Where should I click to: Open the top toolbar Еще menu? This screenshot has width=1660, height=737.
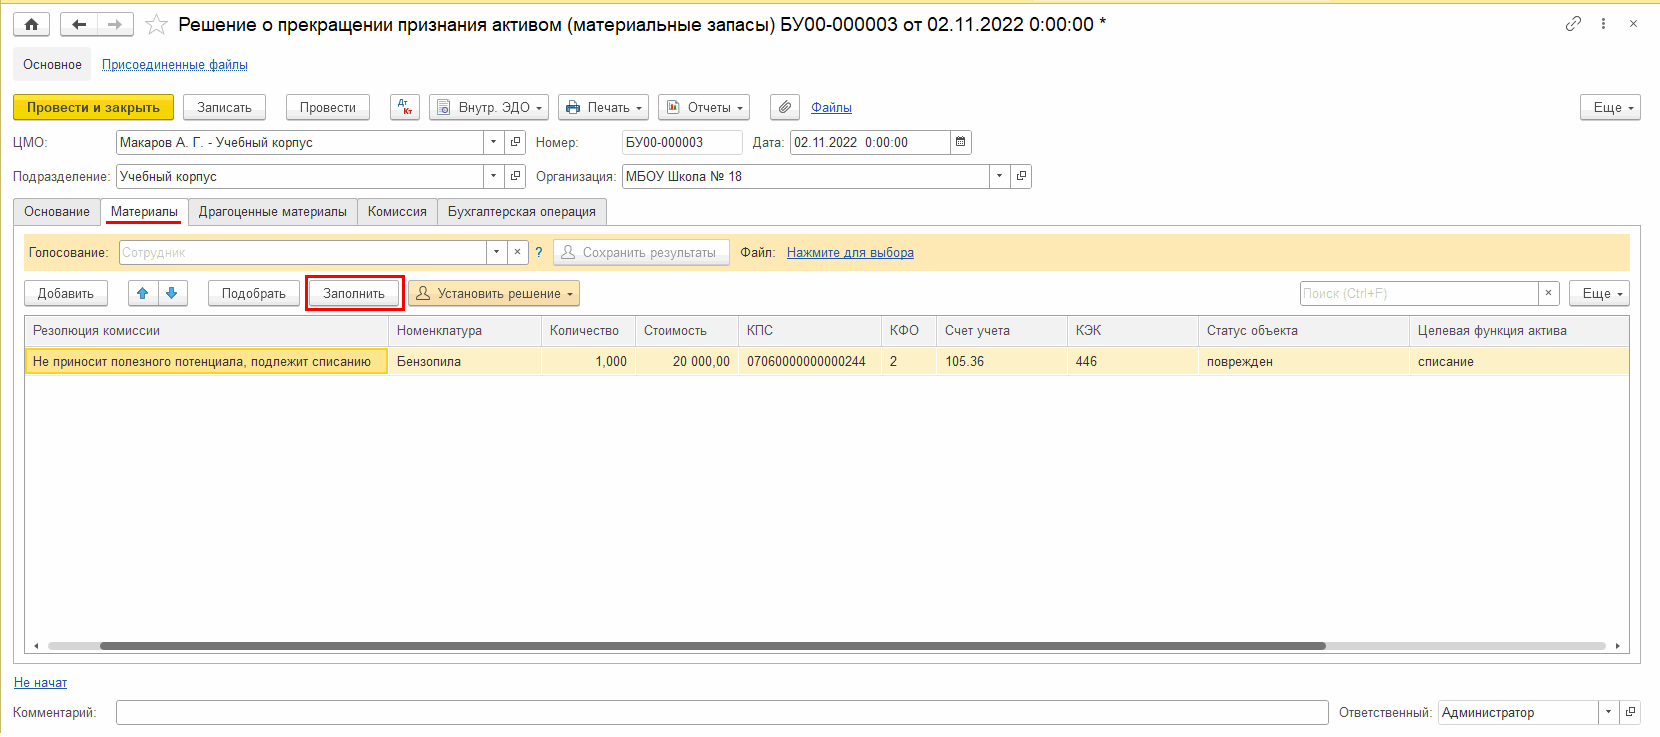coord(1610,107)
